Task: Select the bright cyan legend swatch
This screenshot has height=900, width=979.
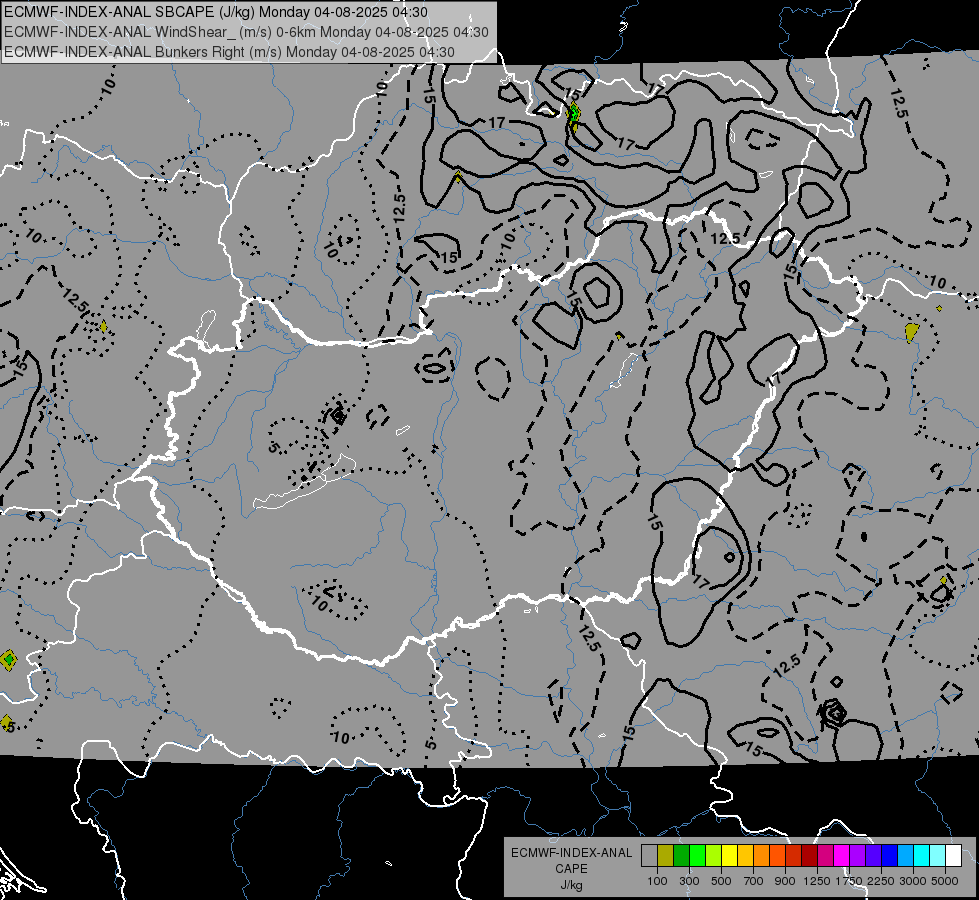Action: [x=922, y=856]
